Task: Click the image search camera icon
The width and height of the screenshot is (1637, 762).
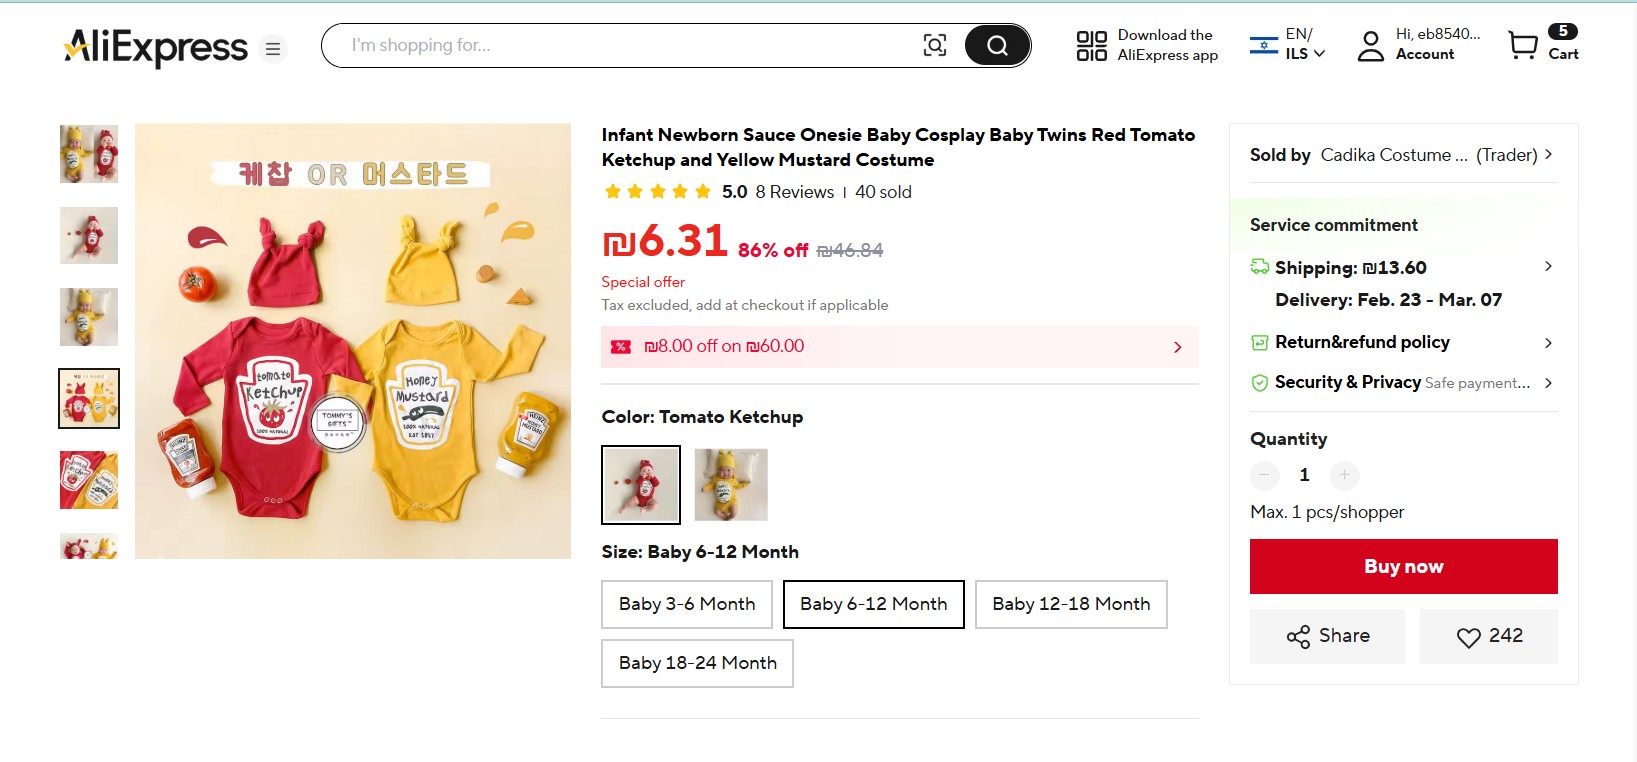Action: [934, 45]
